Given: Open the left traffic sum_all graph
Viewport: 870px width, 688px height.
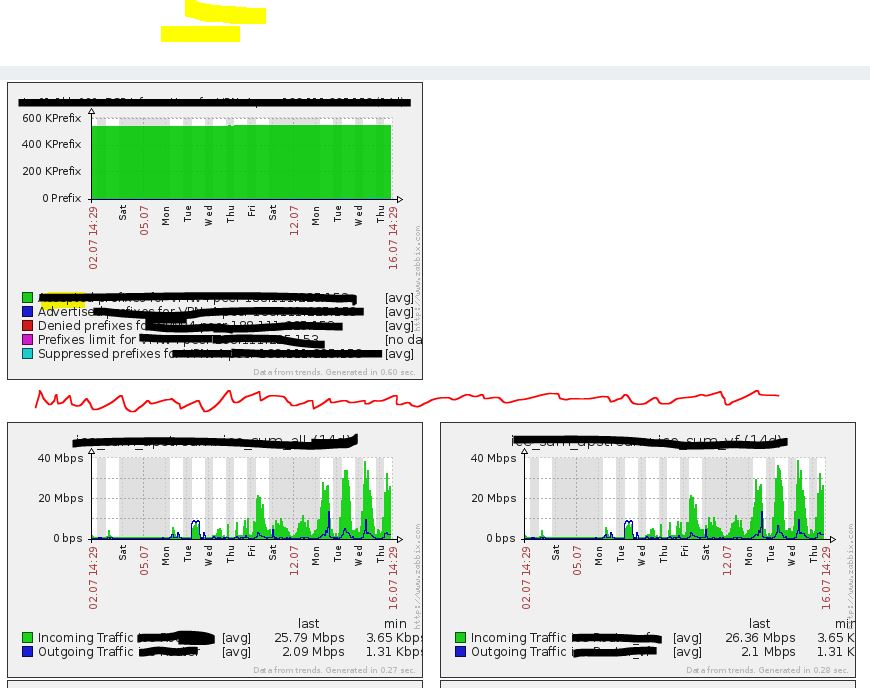Looking at the screenshot, I should click(x=215, y=550).
